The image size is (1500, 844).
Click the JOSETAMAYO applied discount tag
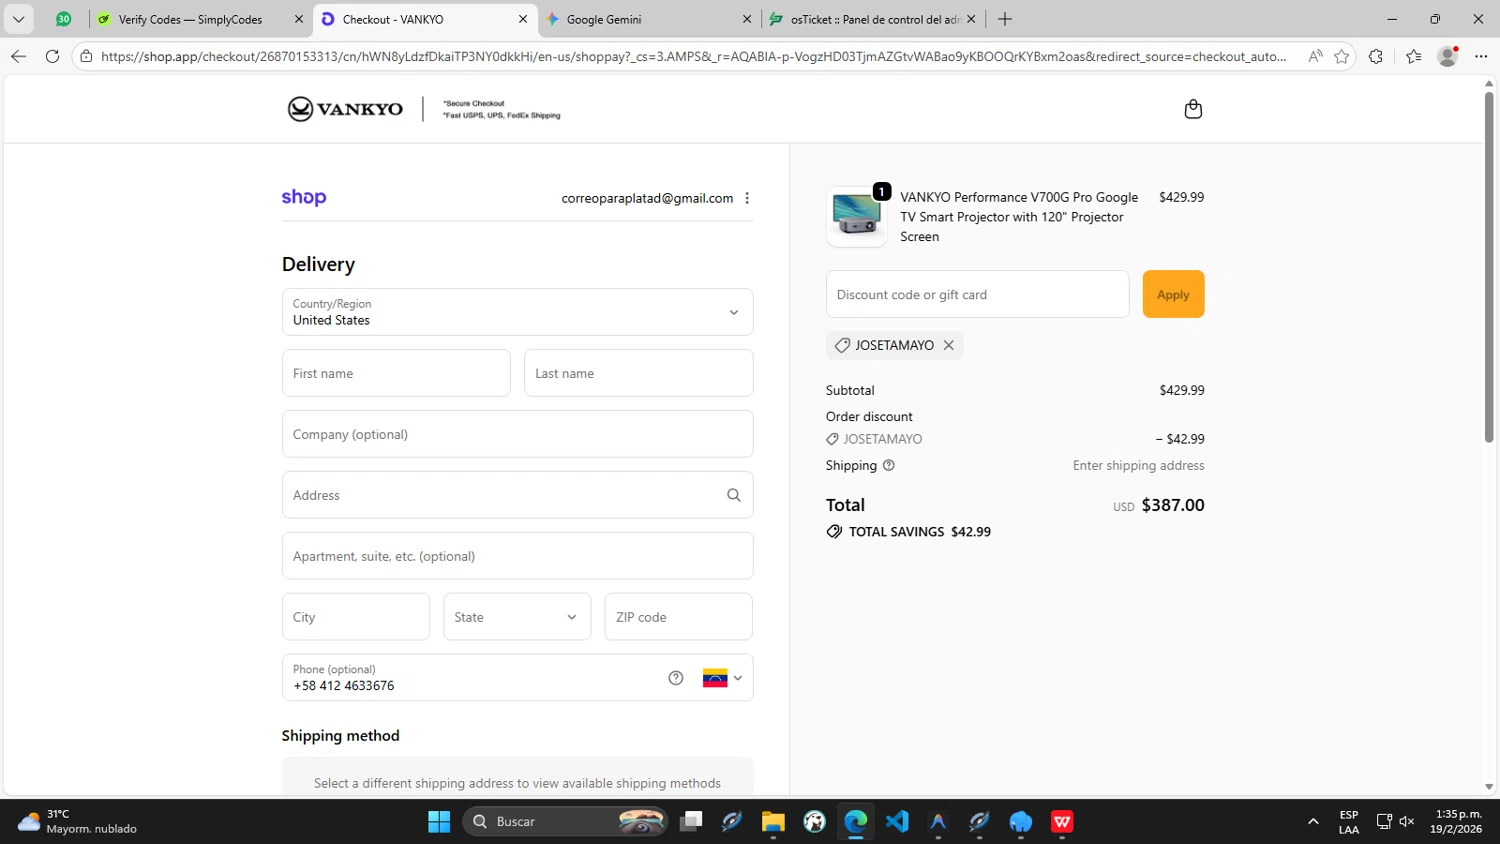894,345
